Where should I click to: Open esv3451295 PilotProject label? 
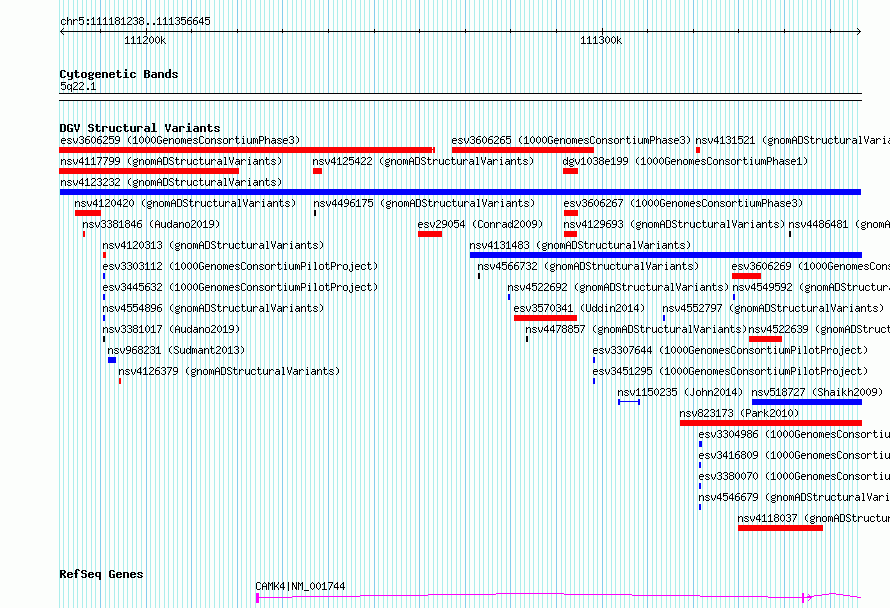[731, 371]
